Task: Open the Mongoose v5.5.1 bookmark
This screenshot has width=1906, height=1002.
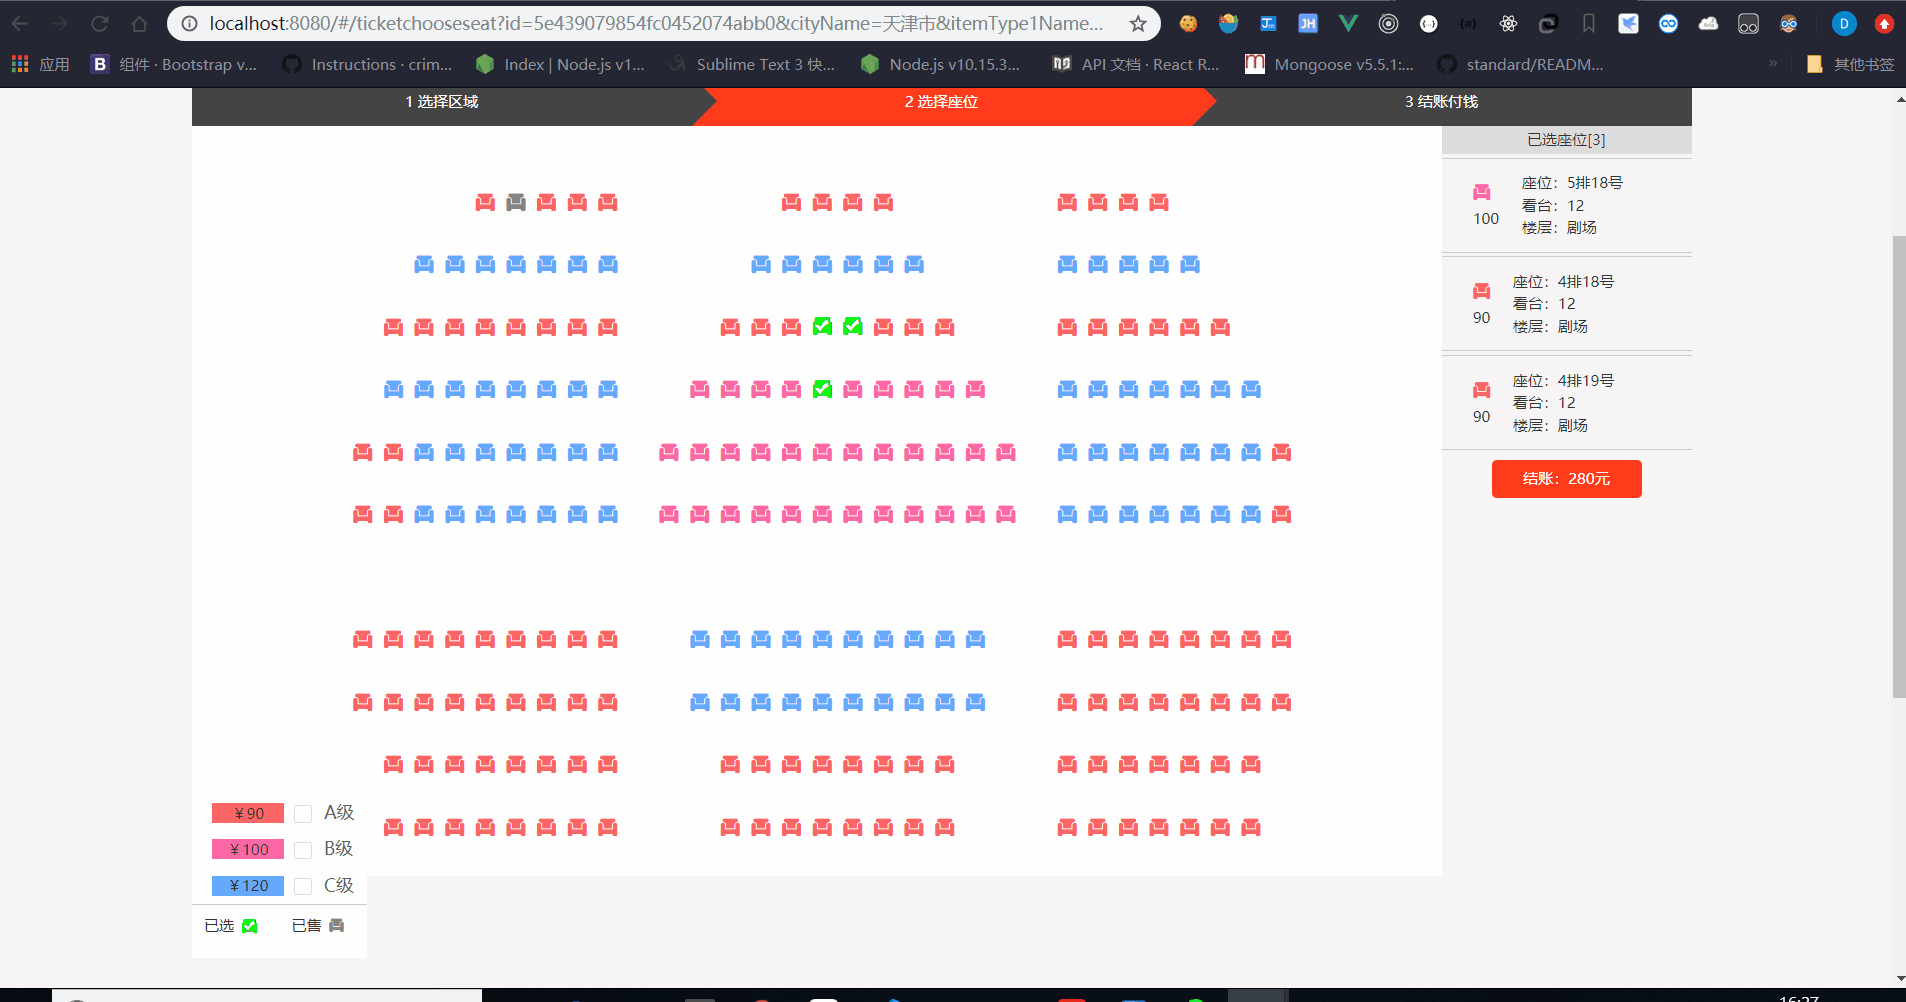Action: pos(1330,63)
